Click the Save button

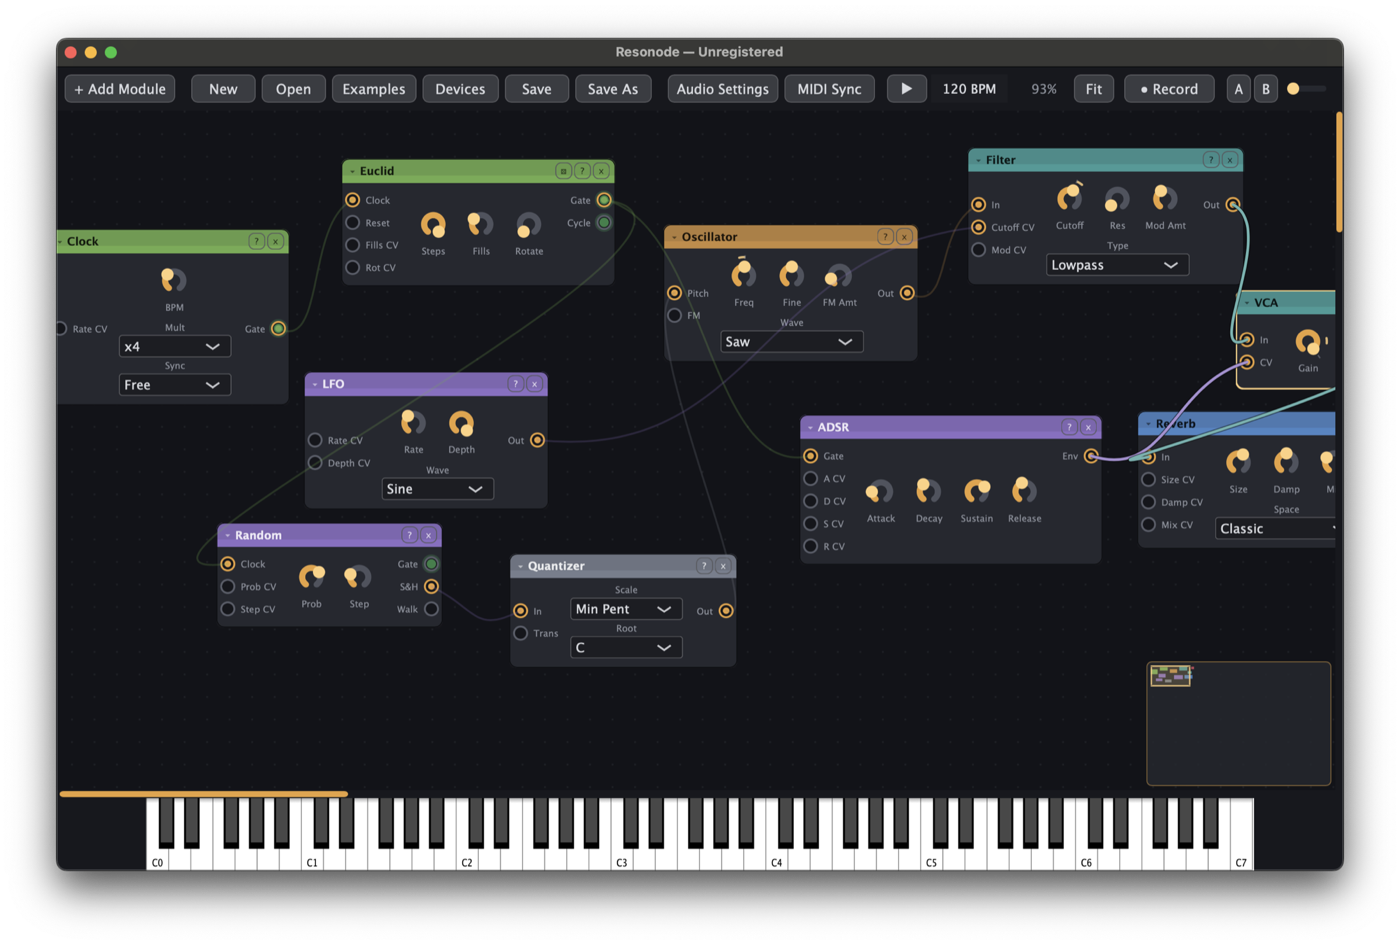(x=536, y=89)
